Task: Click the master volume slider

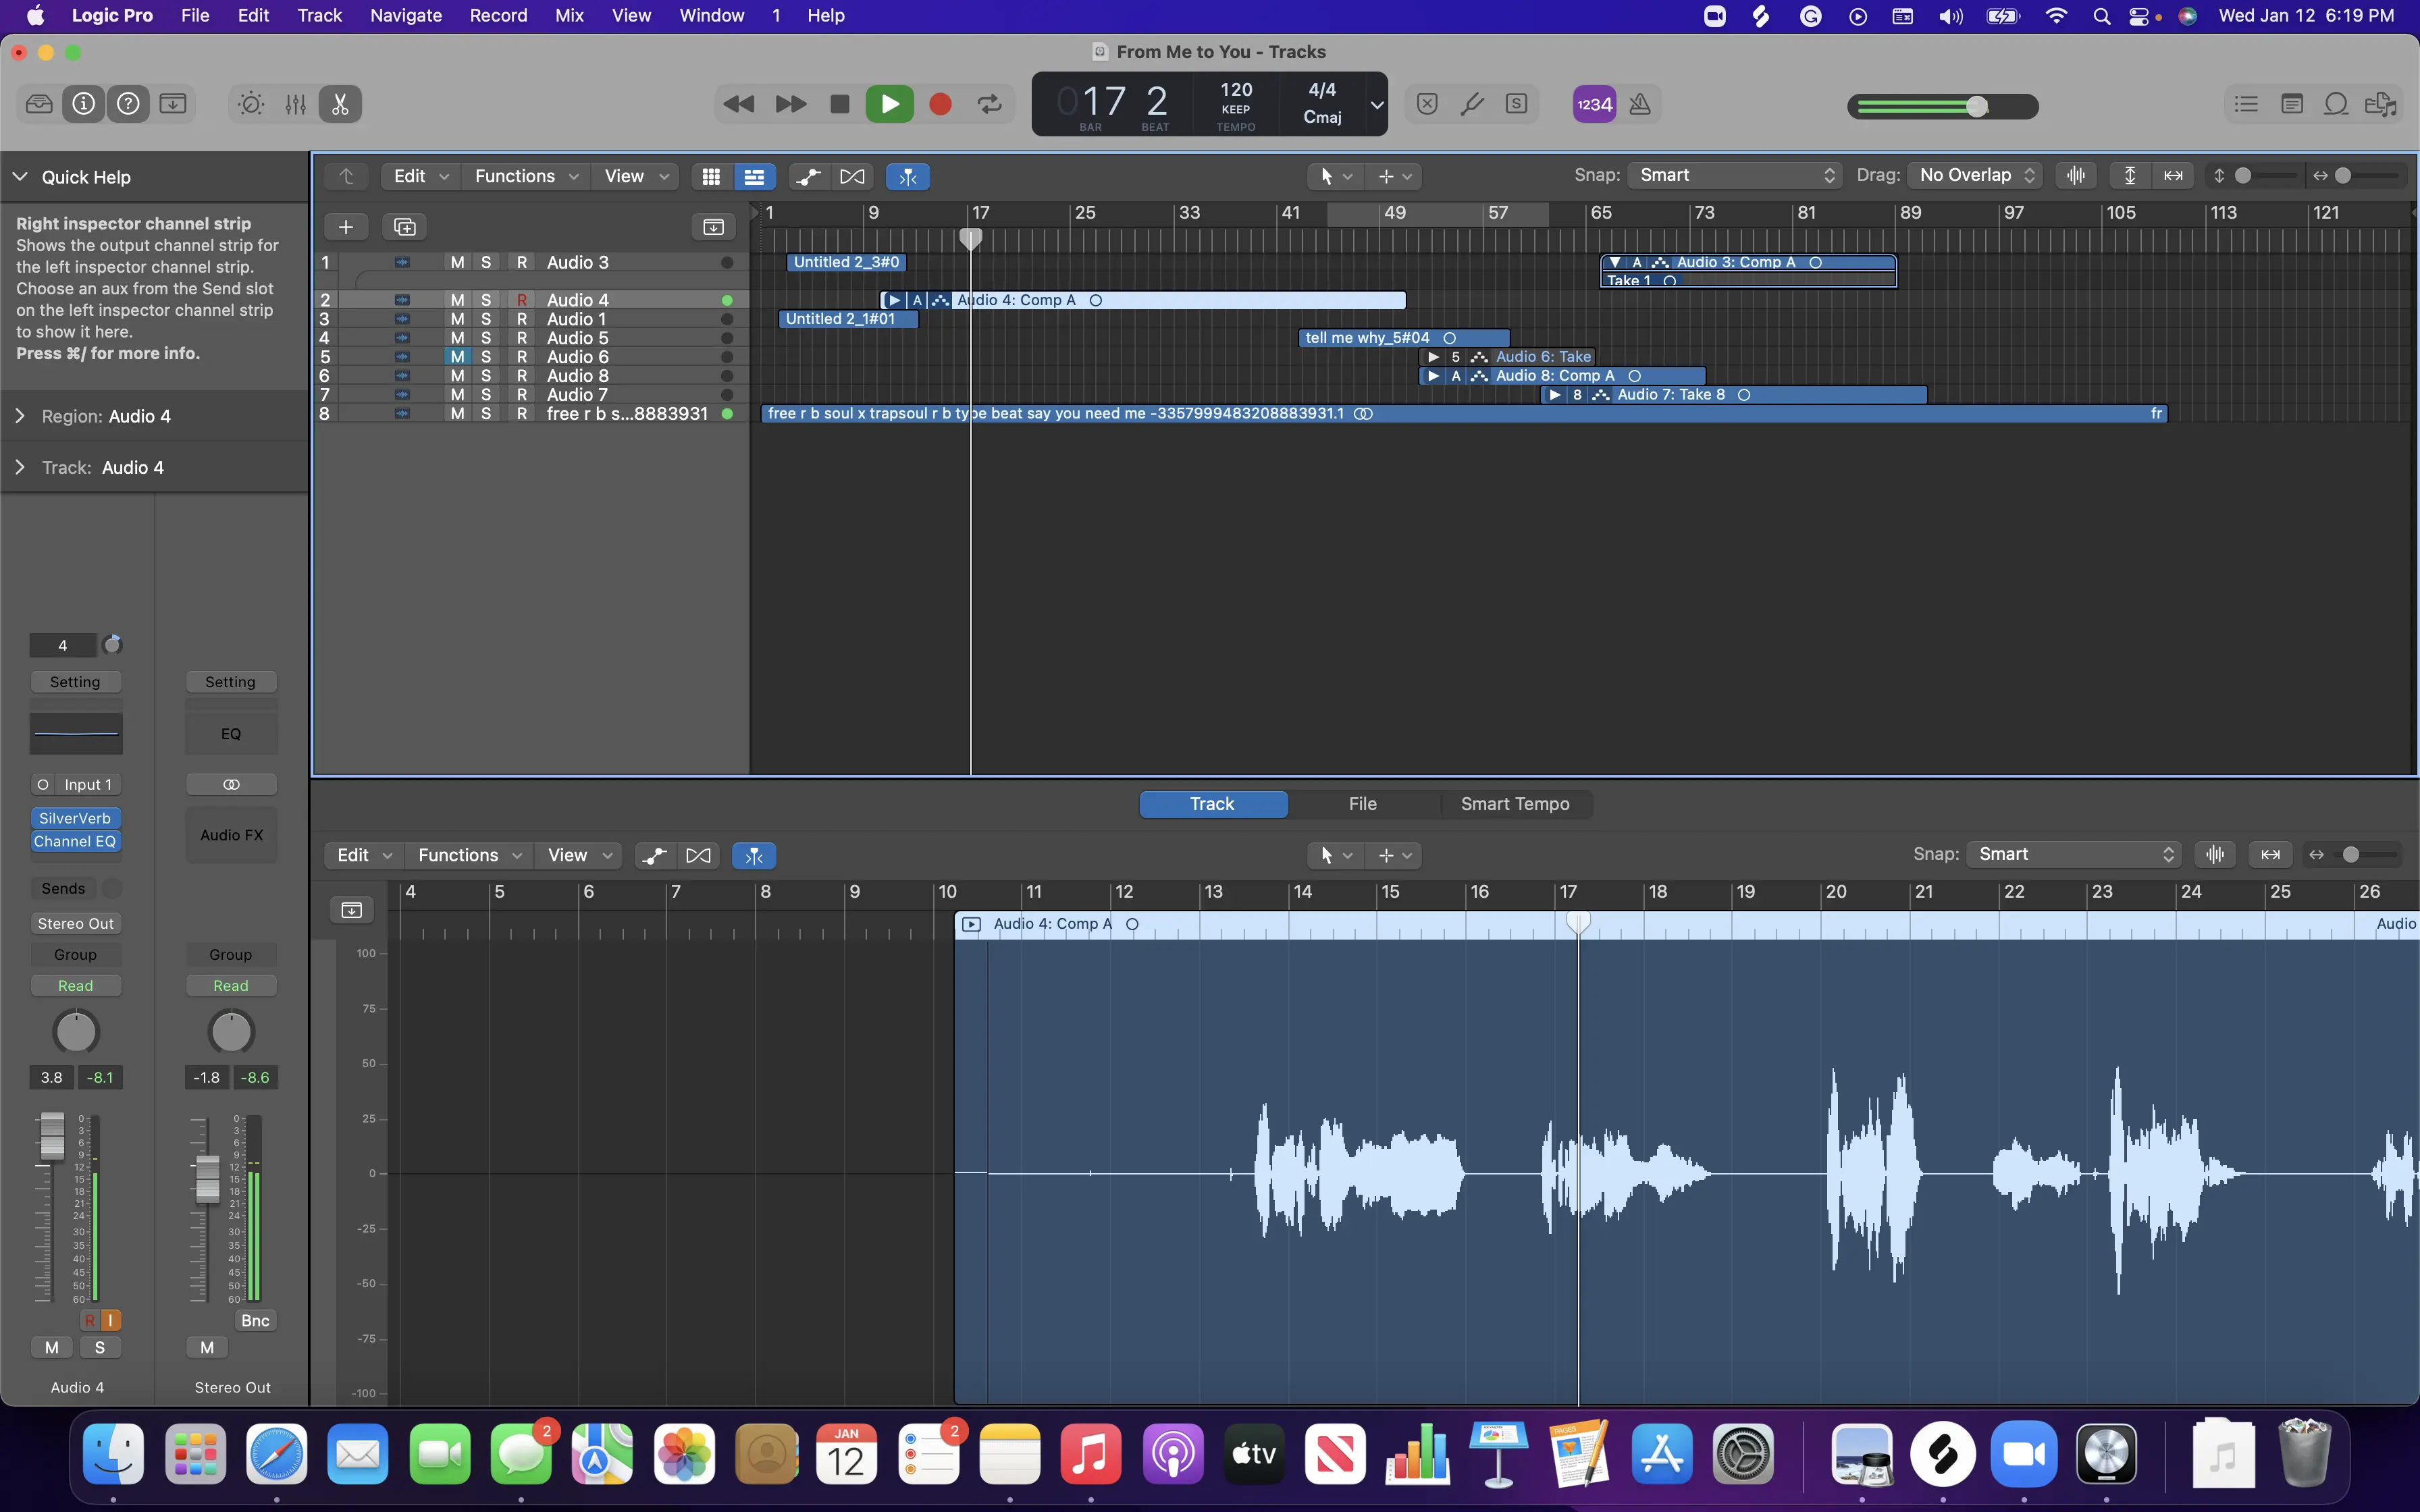Action: click(1942, 106)
